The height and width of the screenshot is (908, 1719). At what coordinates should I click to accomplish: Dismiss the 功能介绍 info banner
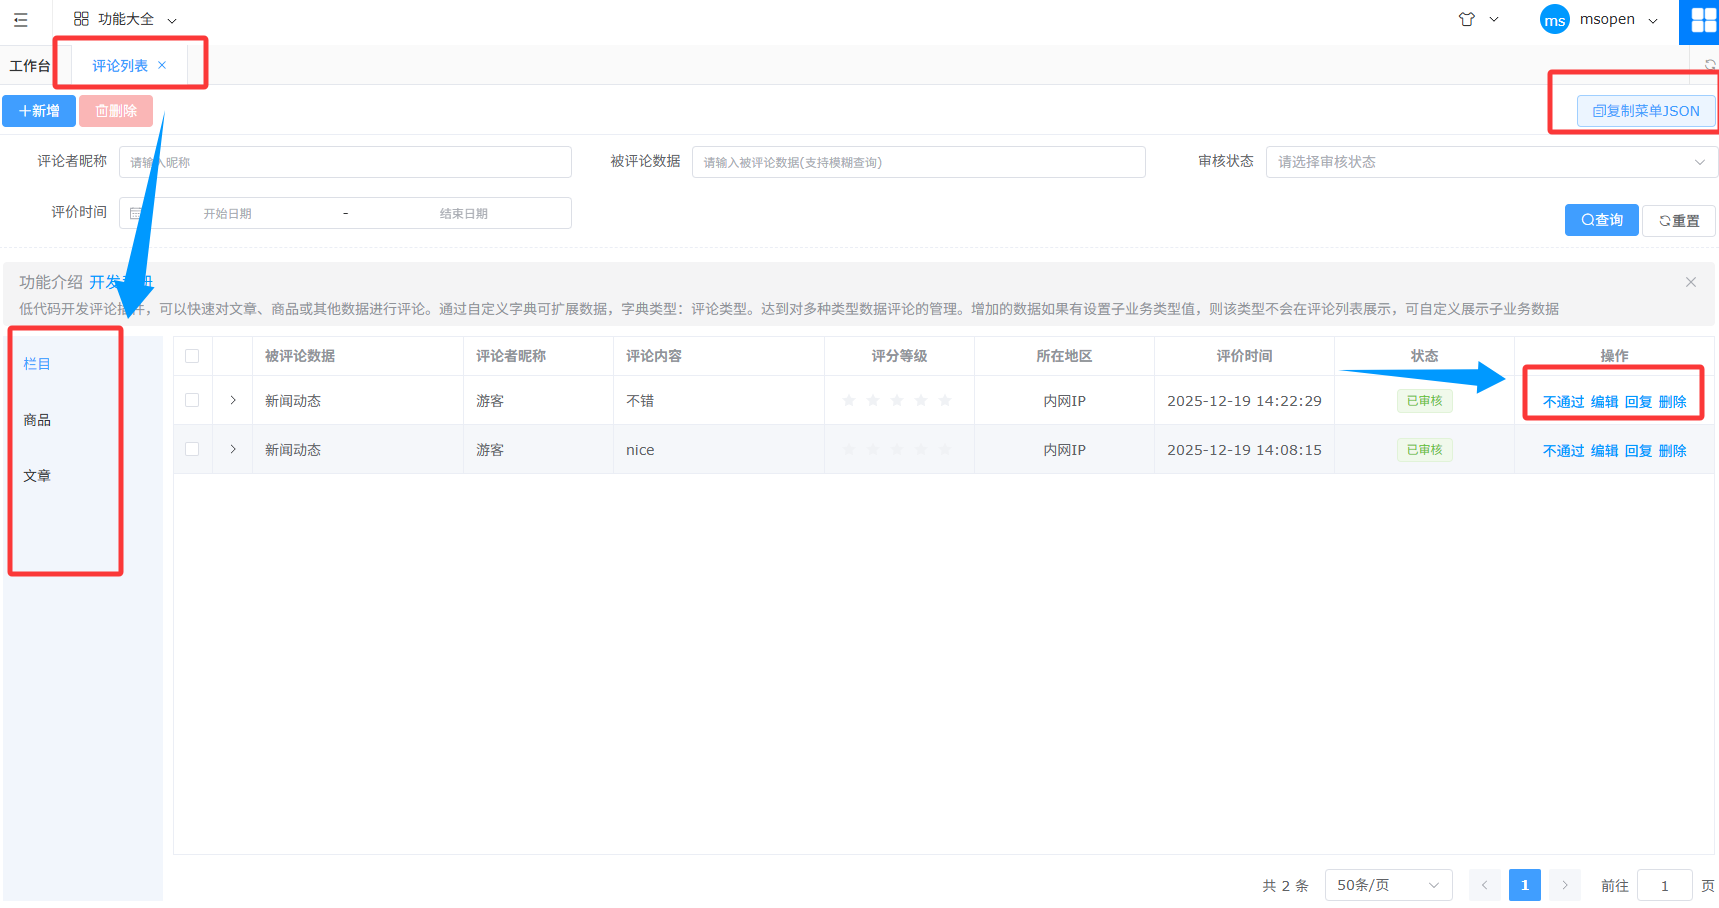[1690, 282]
